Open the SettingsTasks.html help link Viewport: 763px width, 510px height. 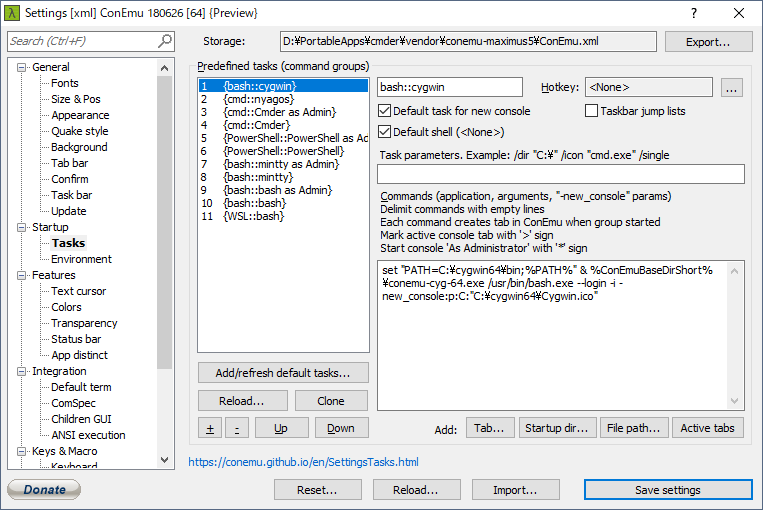pos(303,462)
